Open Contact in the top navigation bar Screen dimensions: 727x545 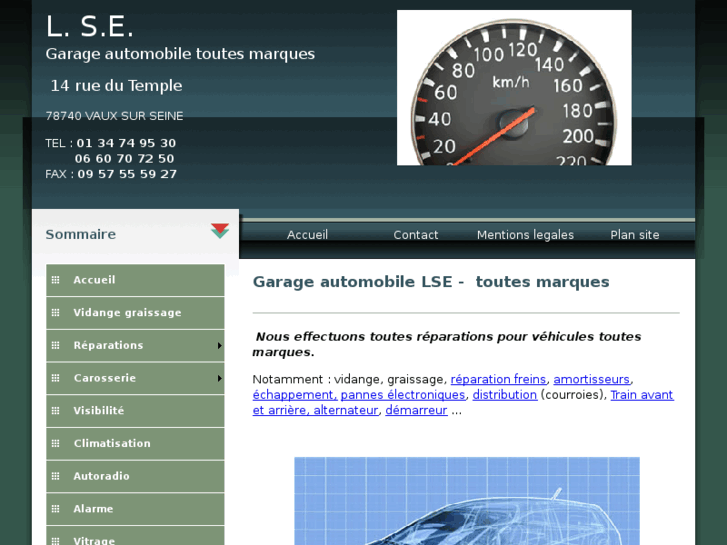click(416, 235)
